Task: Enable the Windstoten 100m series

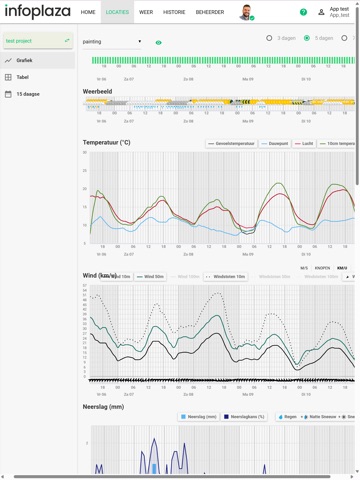Action: point(317,277)
